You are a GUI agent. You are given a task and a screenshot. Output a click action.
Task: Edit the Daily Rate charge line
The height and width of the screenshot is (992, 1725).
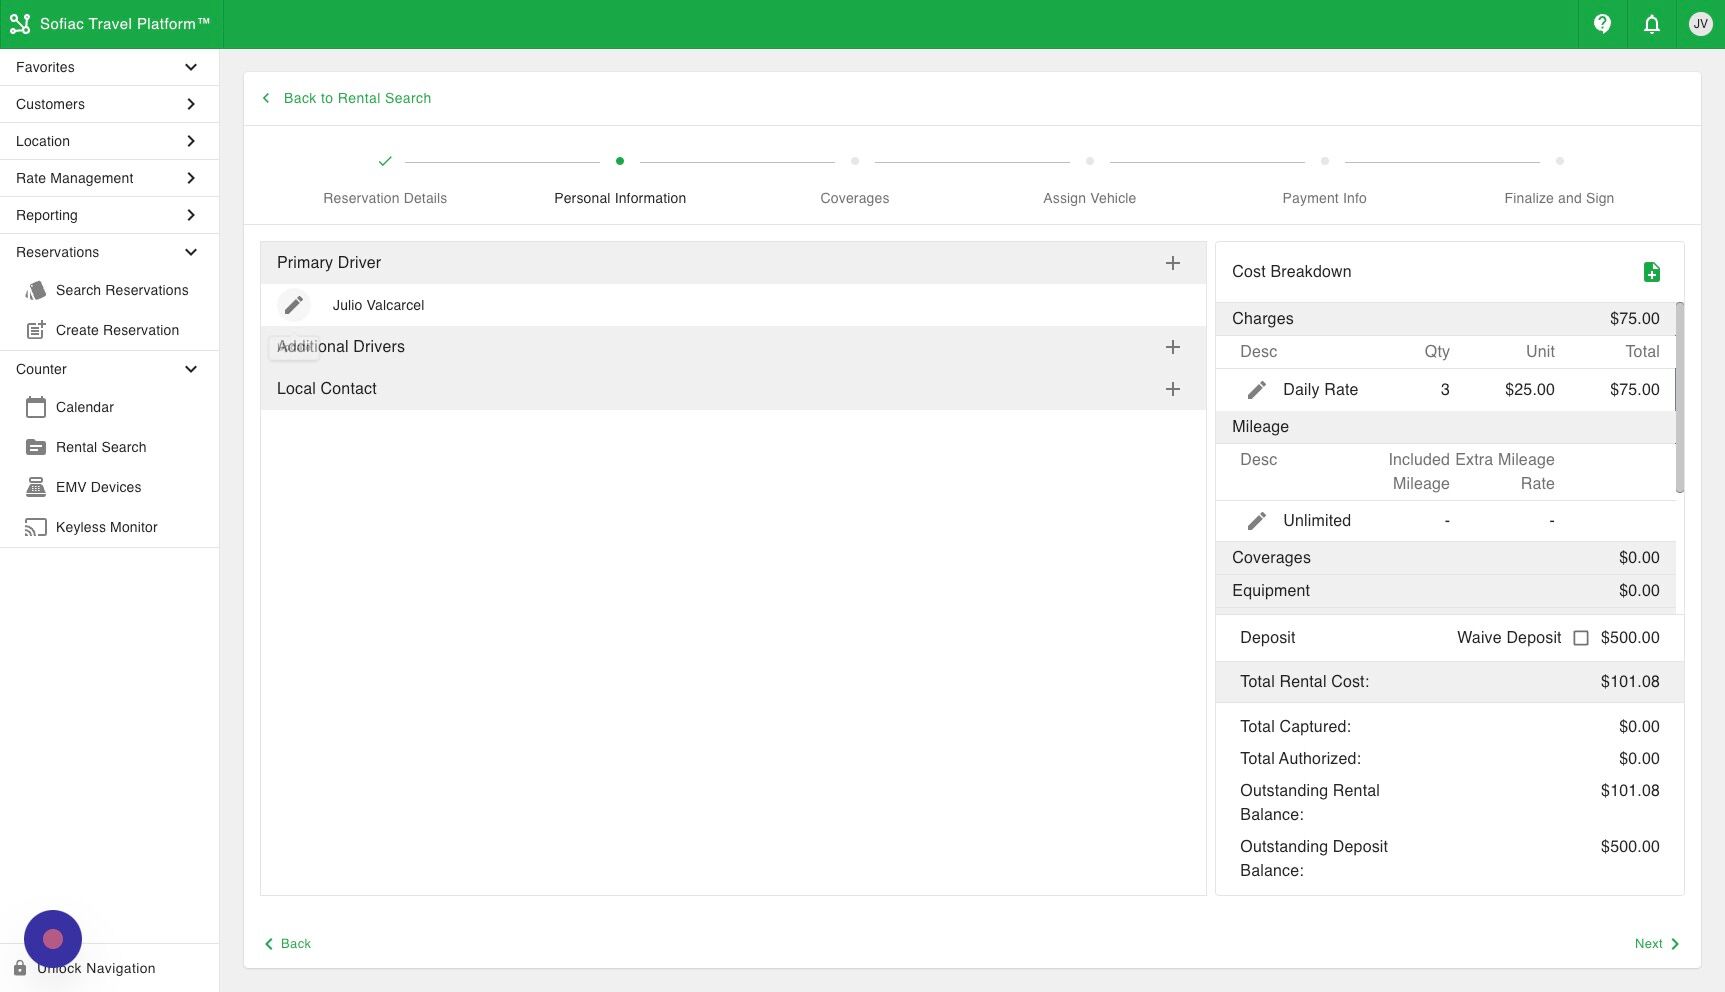1256,389
